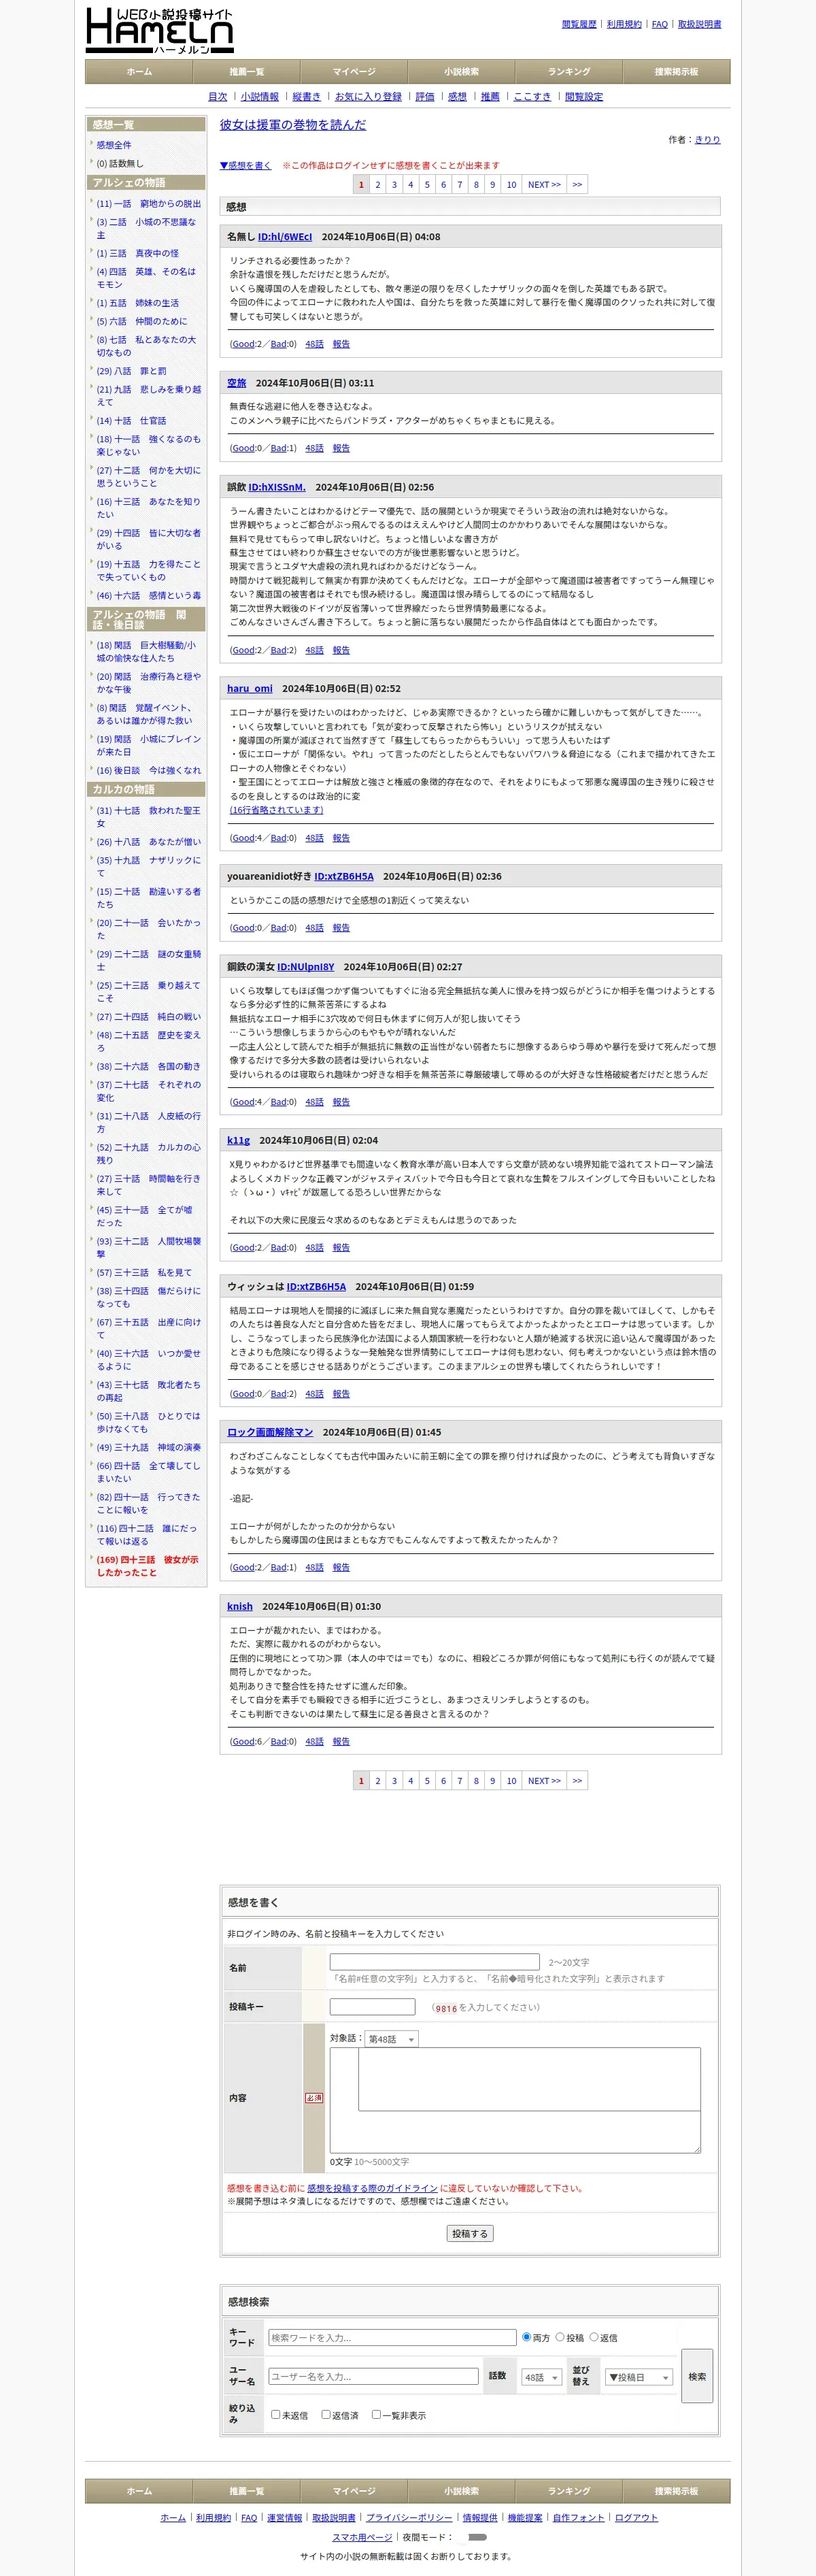Click the Hameln site logo
Viewport: 816px width, 2576px height.
(160, 30)
